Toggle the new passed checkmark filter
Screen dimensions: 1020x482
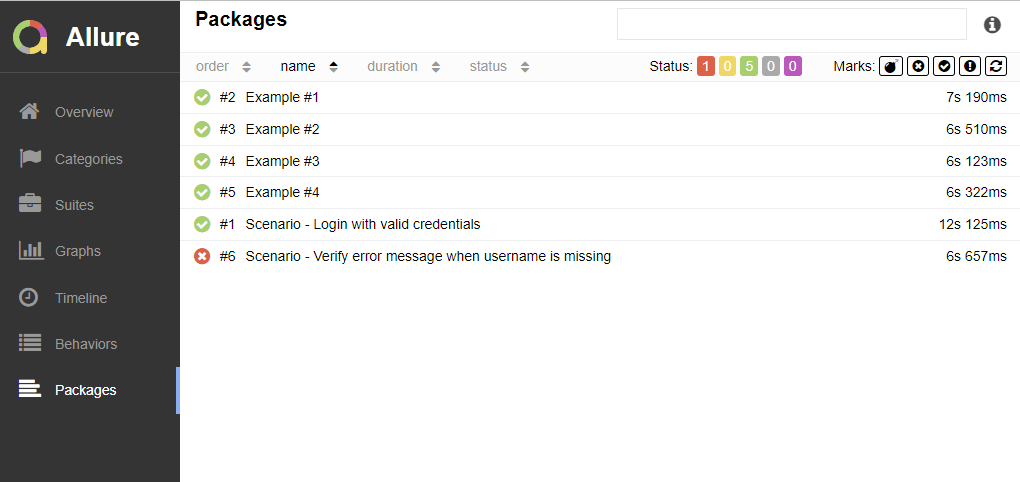coord(943,66)
